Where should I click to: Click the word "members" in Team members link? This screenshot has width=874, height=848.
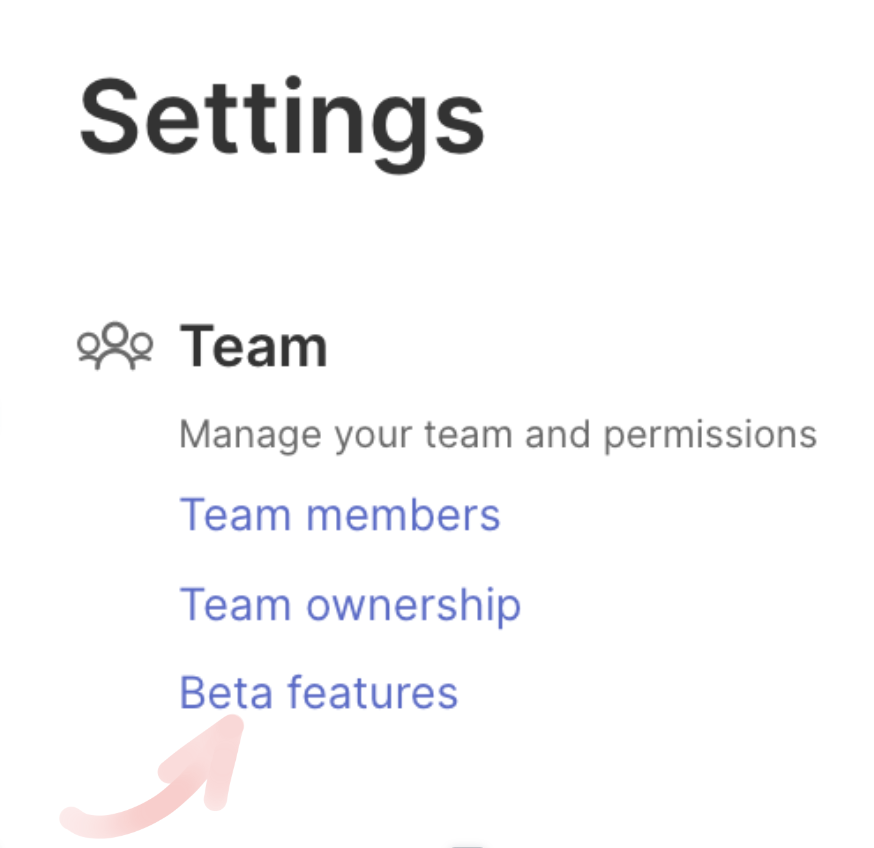[x=403, y=516]
